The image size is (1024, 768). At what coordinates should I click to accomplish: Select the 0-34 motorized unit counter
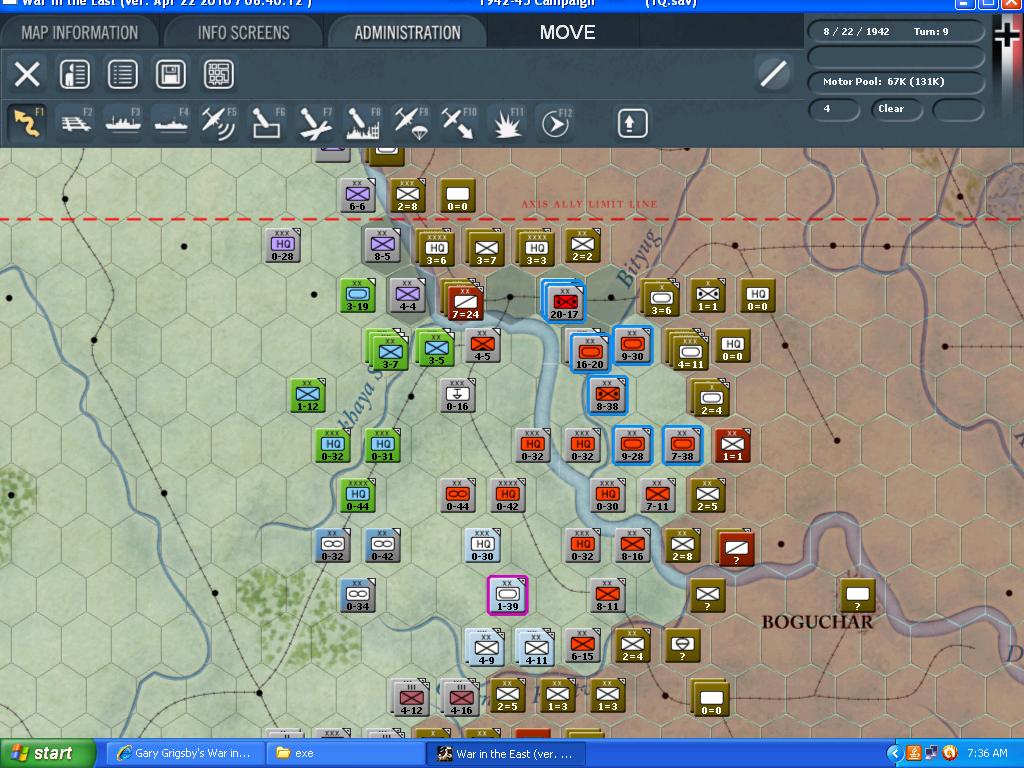point(357,595)
